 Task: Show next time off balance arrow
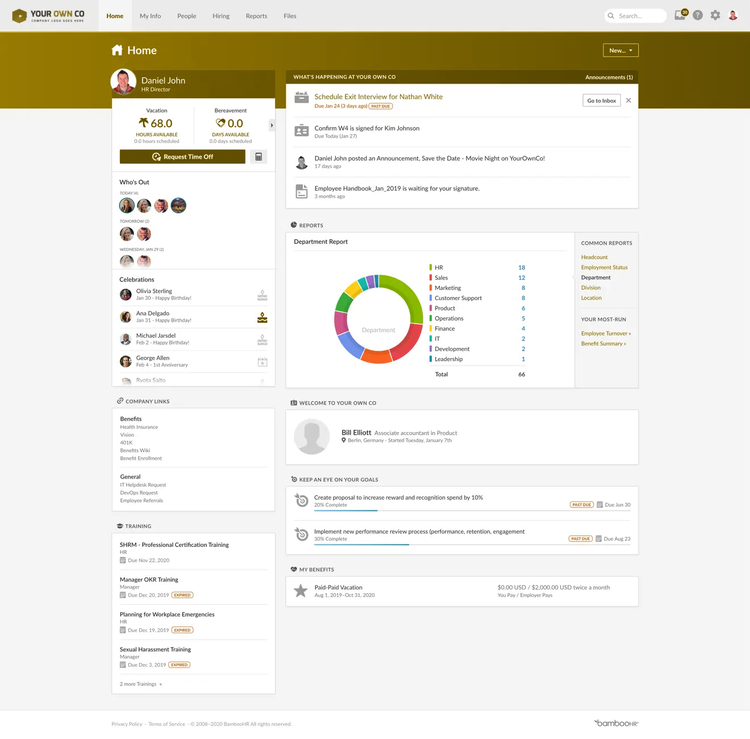(272, 125)
